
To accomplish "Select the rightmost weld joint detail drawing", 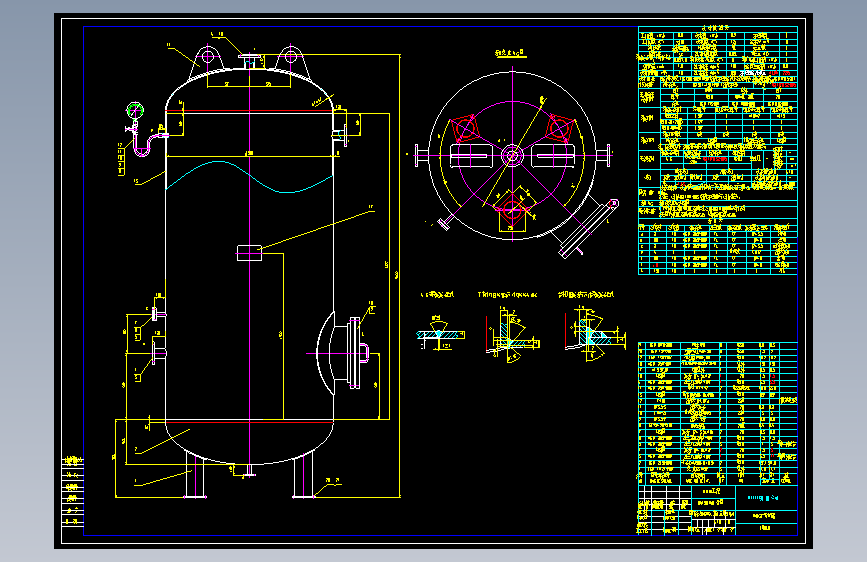I will 594,335.
